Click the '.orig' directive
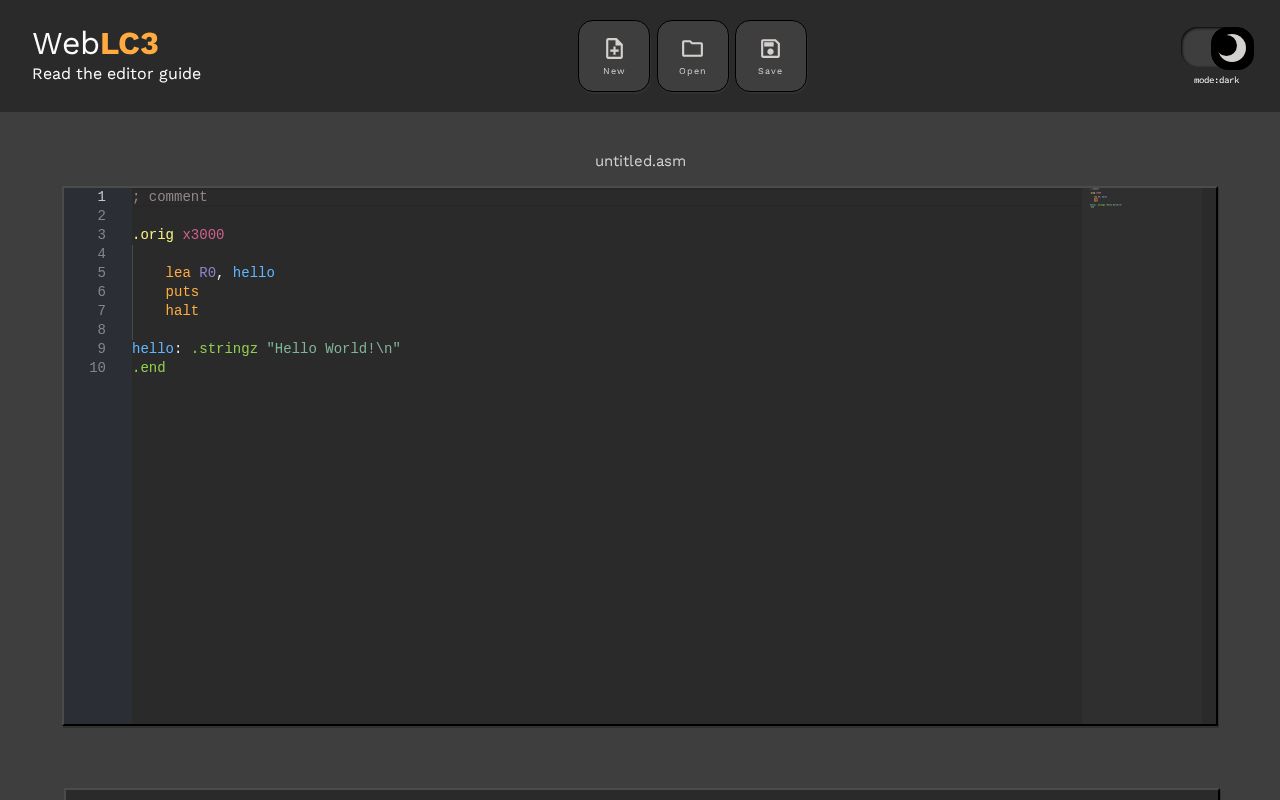 [x=153, y=235]
